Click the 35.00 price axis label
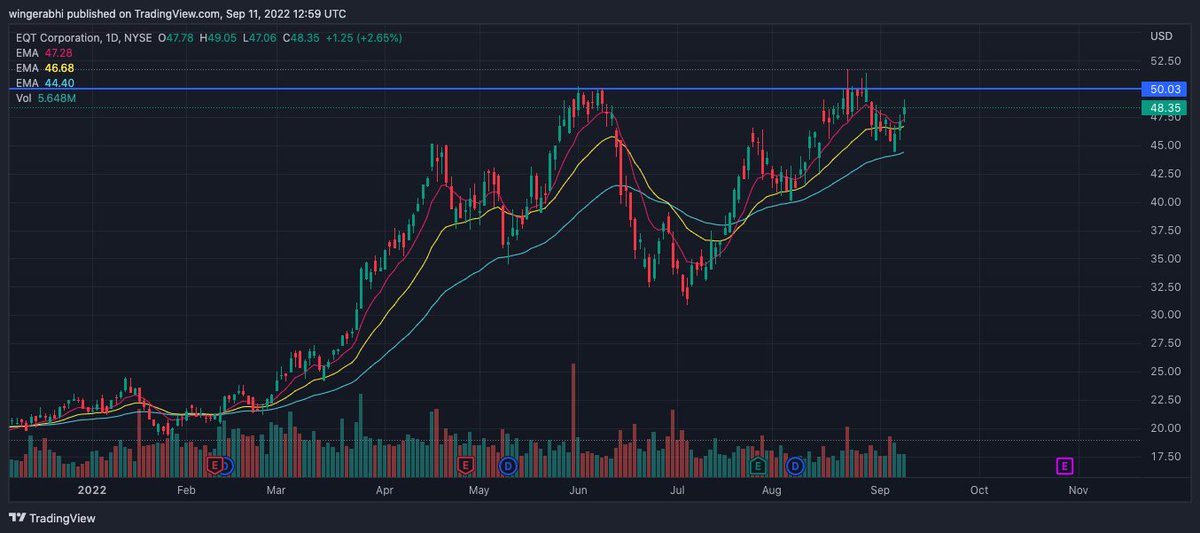 click(1164, 259)
